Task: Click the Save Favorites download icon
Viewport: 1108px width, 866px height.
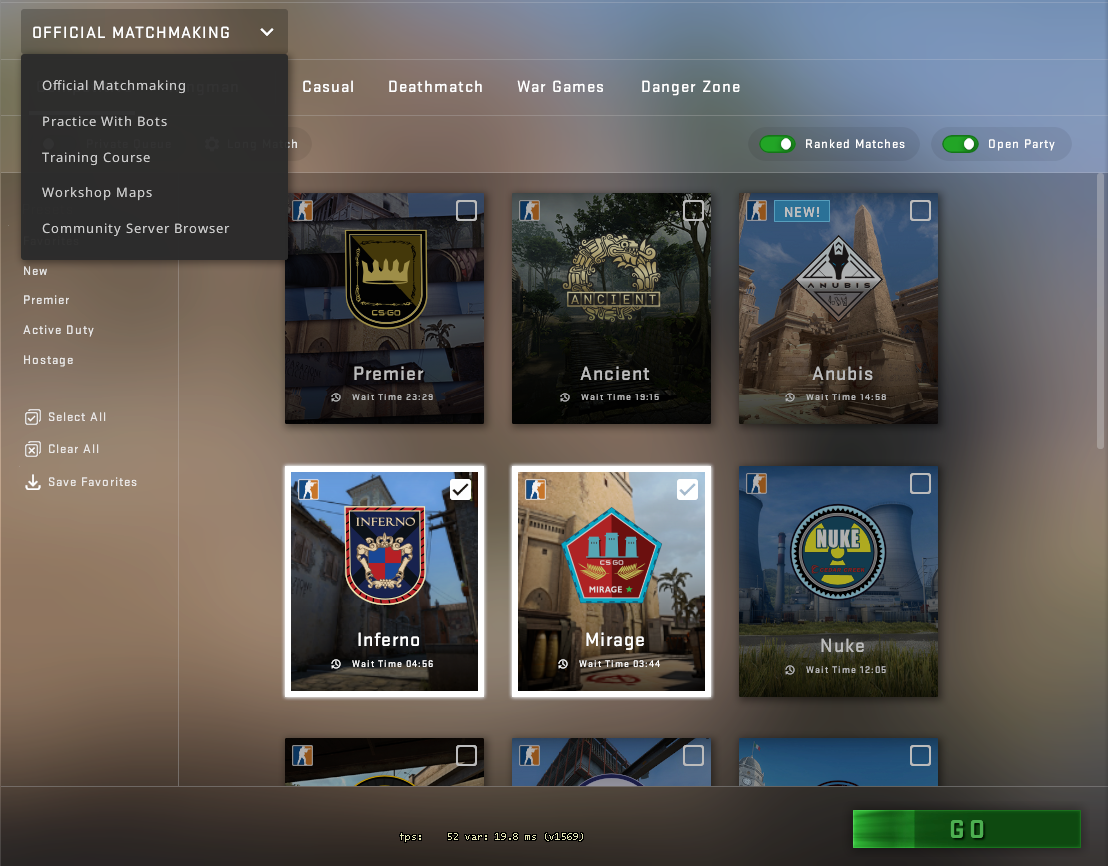Action: [33, 482]
